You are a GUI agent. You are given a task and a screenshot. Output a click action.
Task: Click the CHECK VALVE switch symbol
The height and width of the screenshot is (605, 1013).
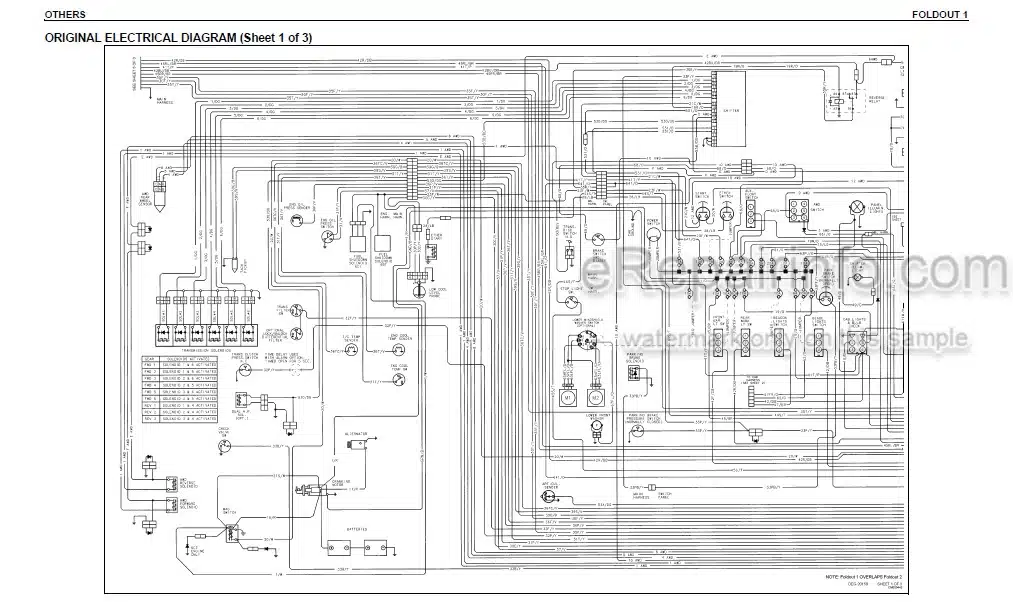pos(225,445)
